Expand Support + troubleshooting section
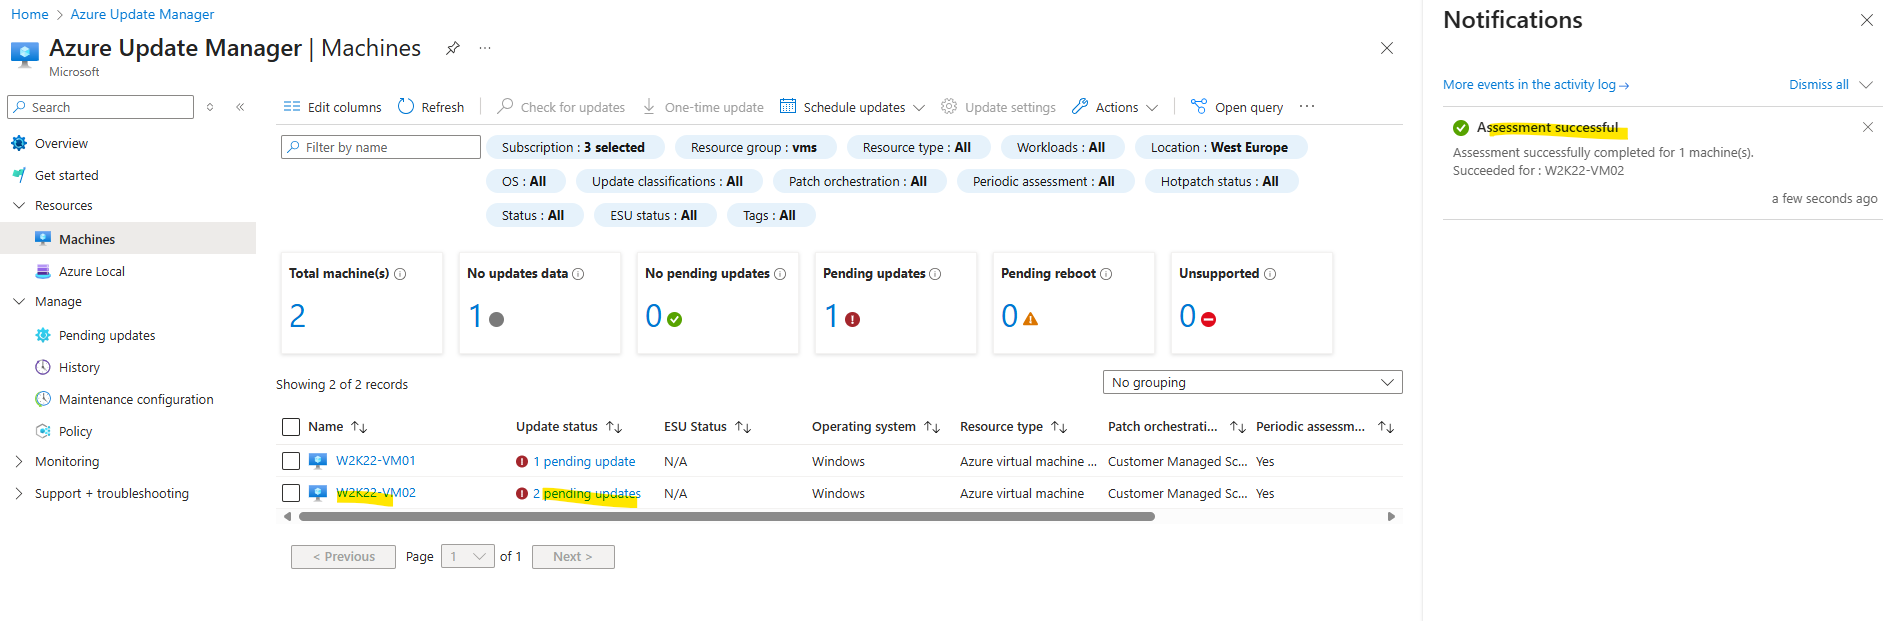 click(19, 493)
